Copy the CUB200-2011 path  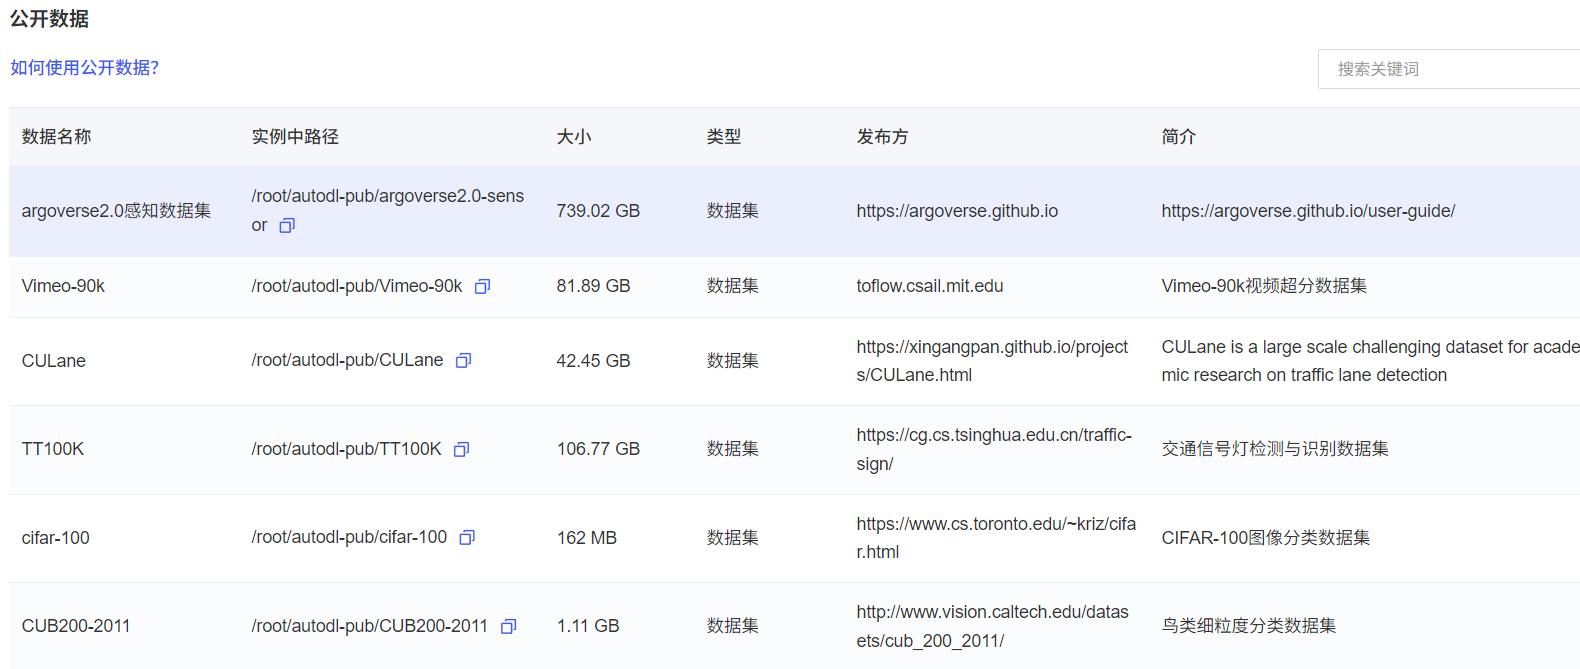pos(508,627)
